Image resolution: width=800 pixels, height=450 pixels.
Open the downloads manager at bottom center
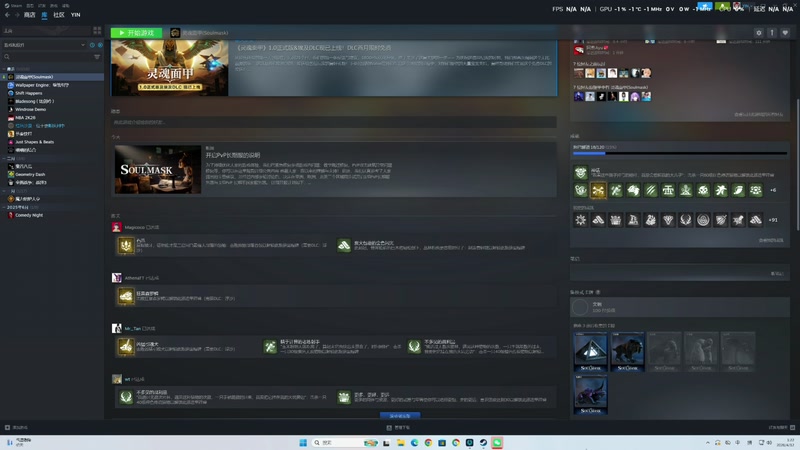[398, 428]
